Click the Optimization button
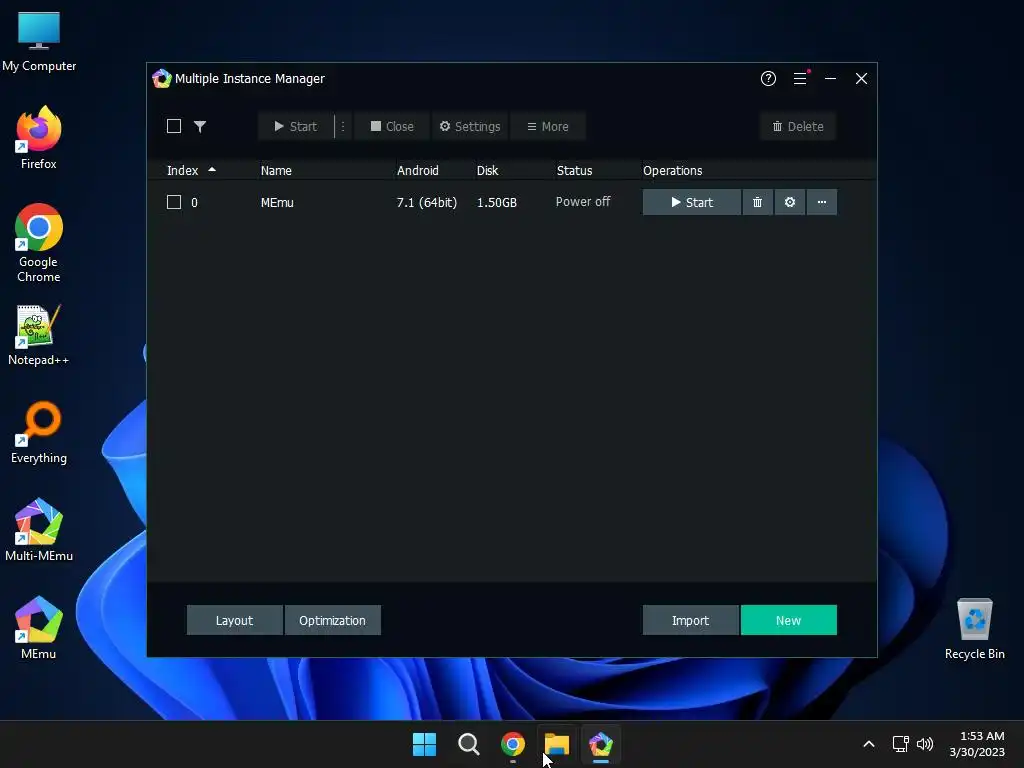 tap(332, 620)
